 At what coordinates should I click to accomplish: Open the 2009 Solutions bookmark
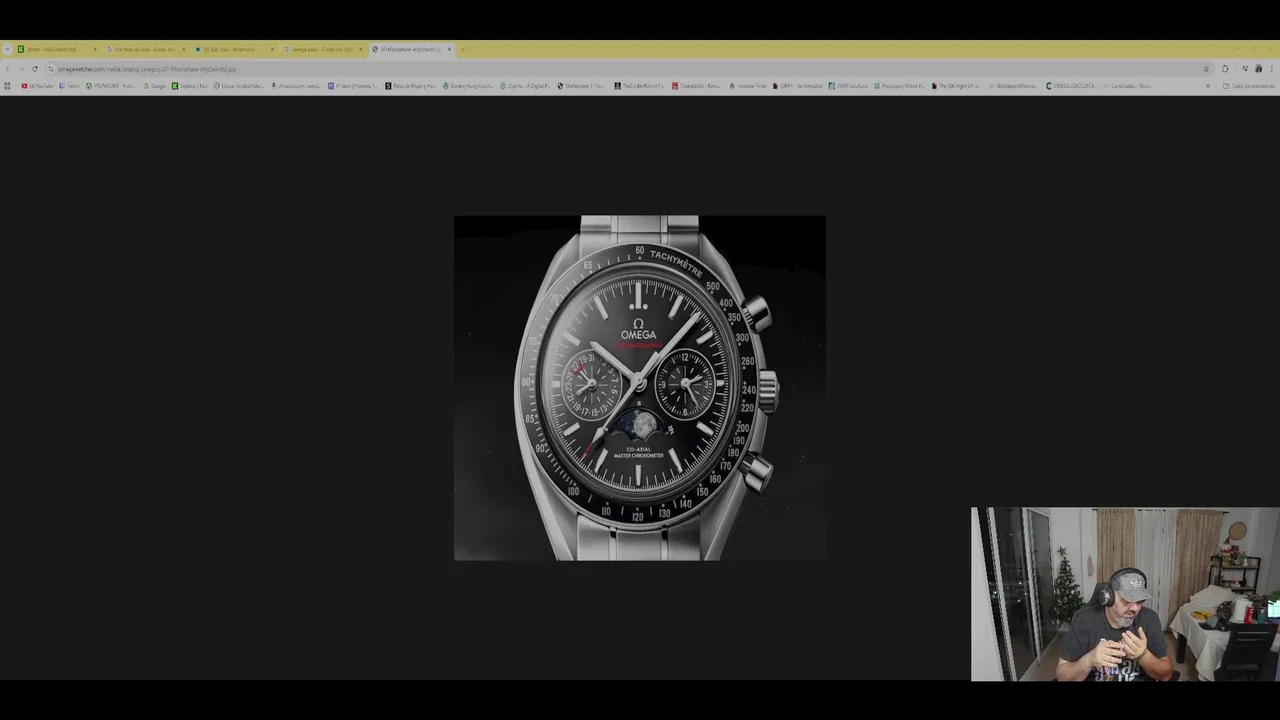(x=848, y=86)
